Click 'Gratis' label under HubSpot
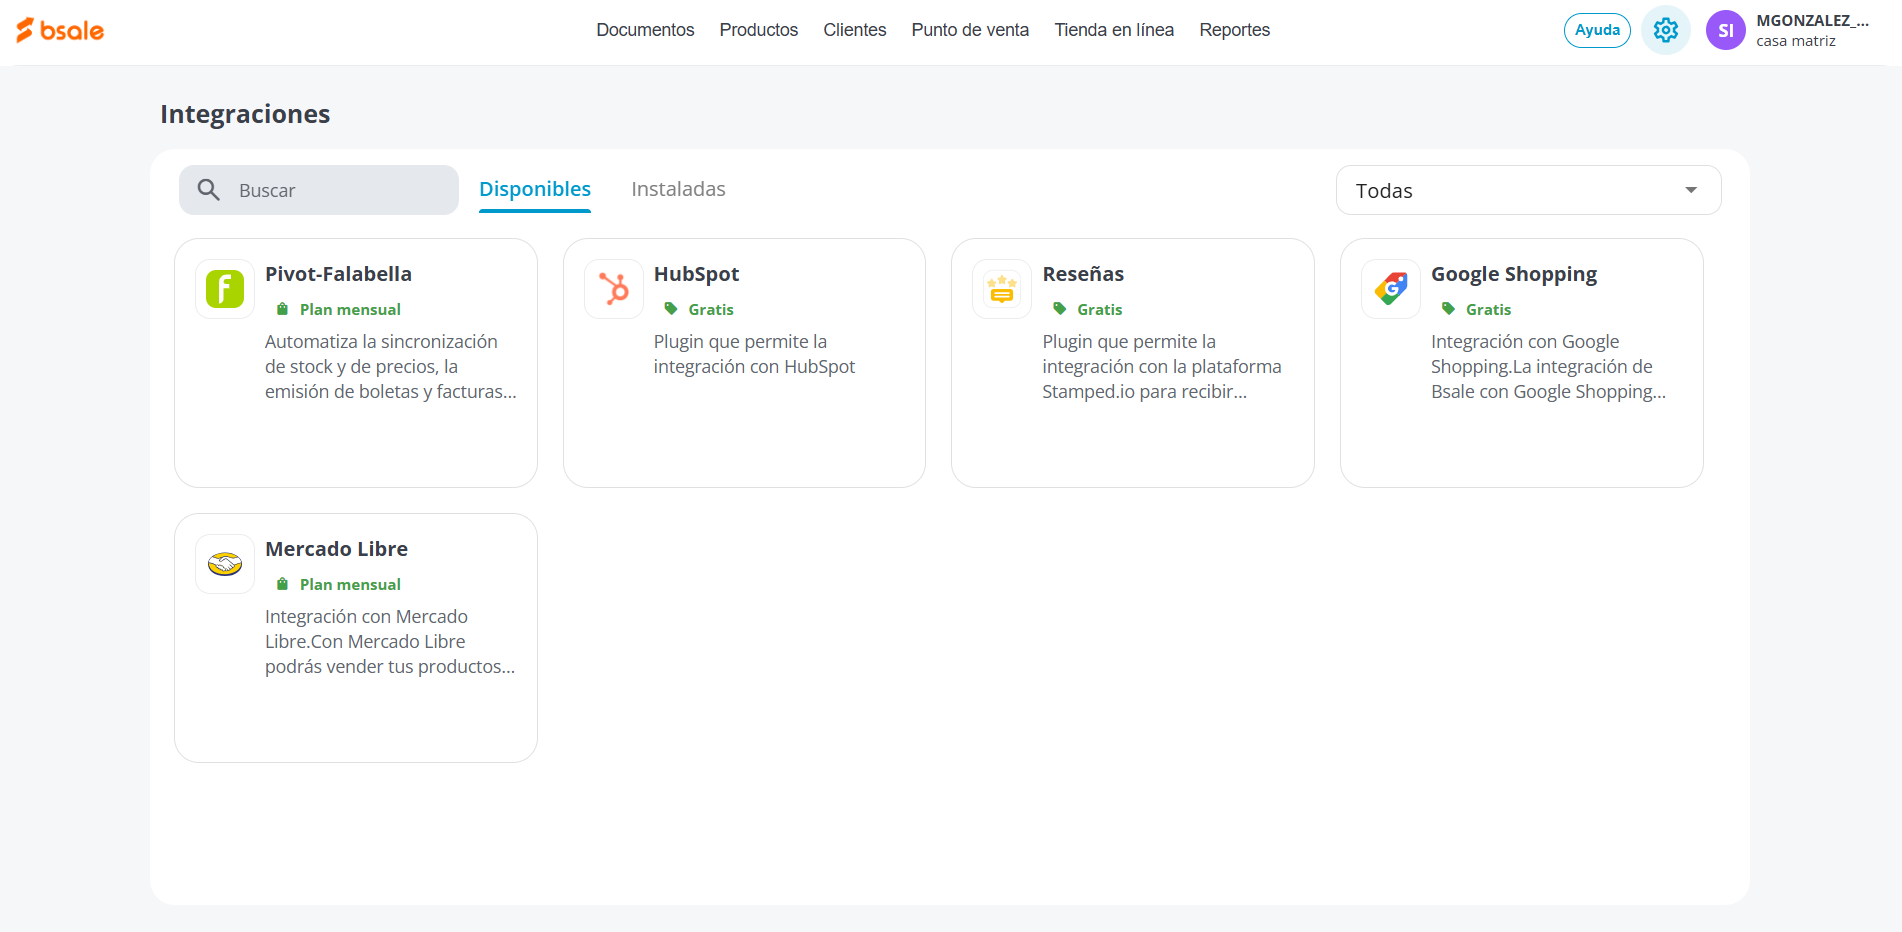The width and height of the screenshot is (1902, 932). (x=711, y=310)
